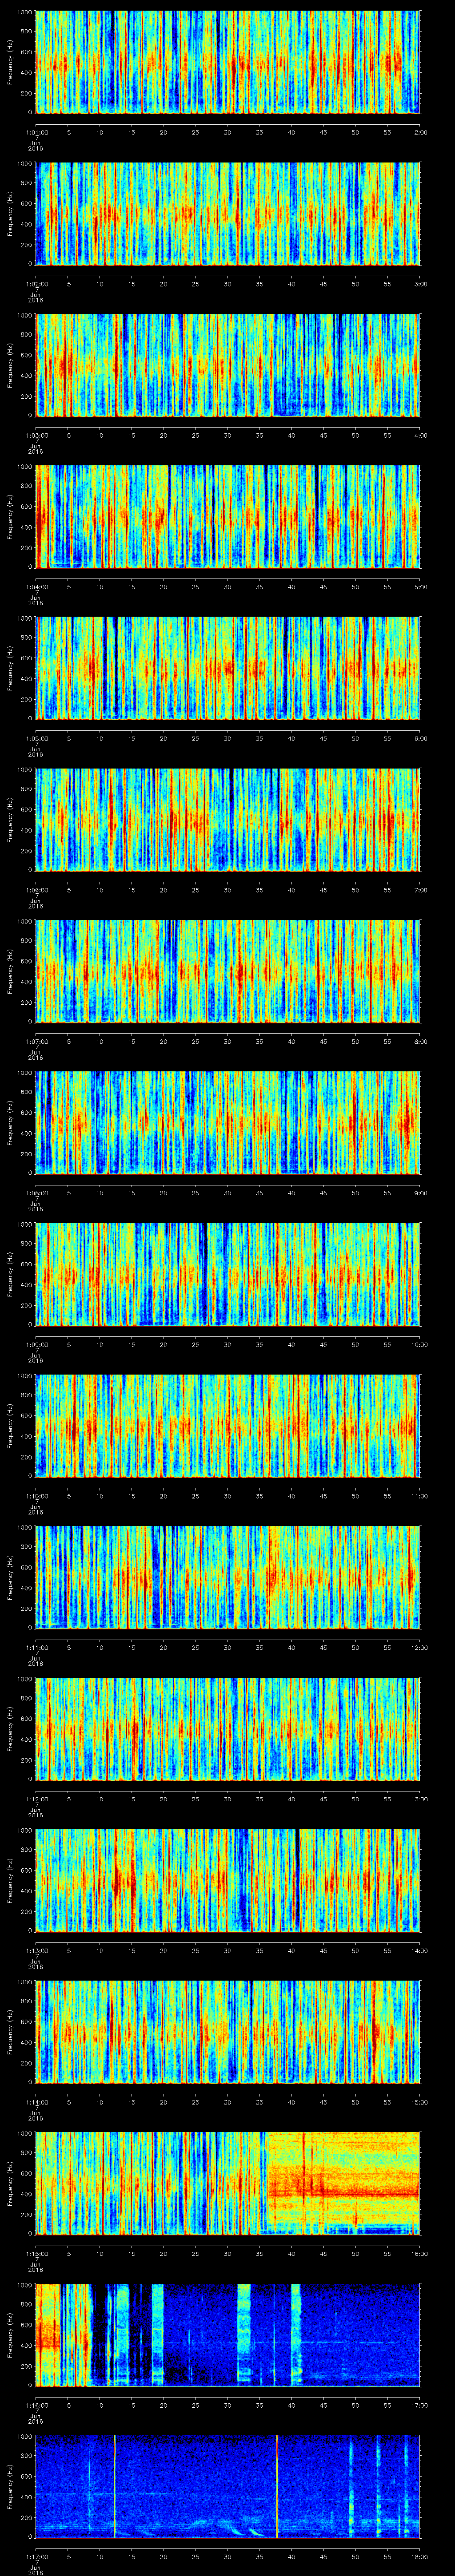Viewport: 455px width, 2576px height.
Task: Select the '18:00' end time label
Action: pos(419,2556)
